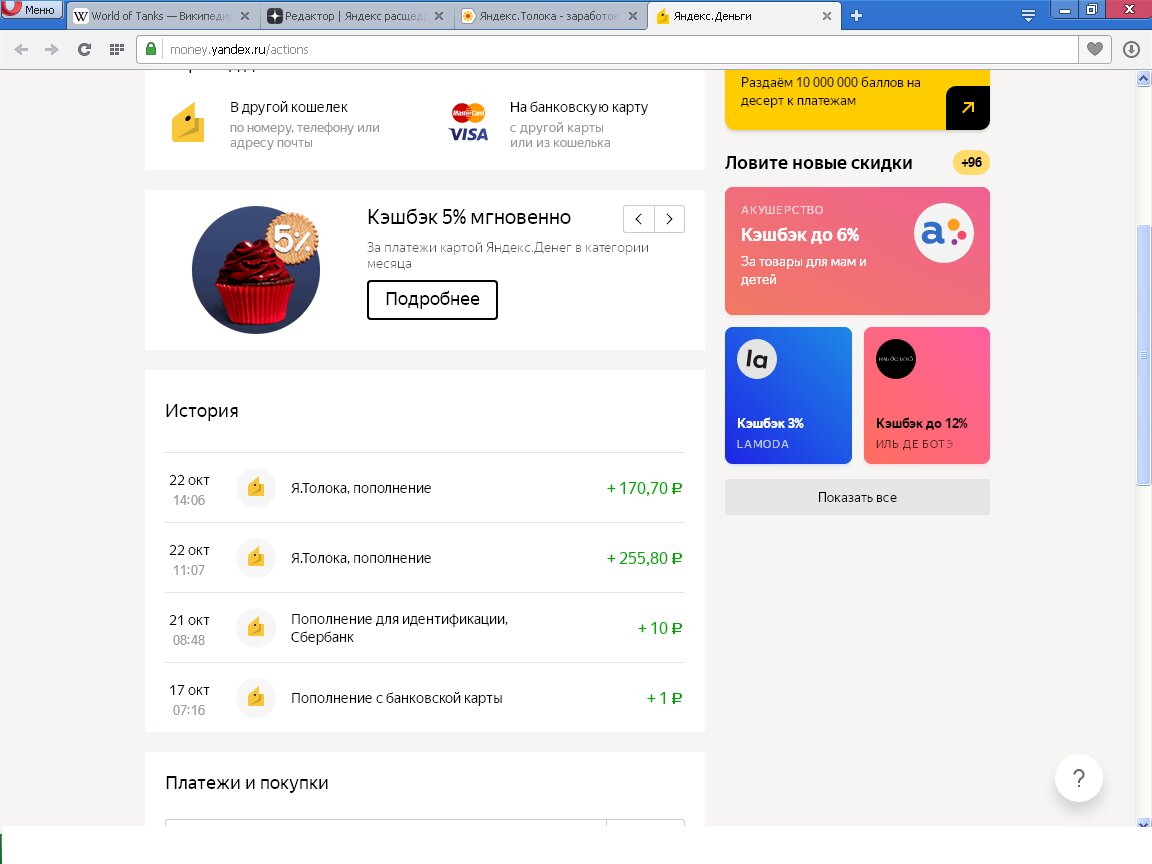Go back with the back arrow

(x=21, y=49)
